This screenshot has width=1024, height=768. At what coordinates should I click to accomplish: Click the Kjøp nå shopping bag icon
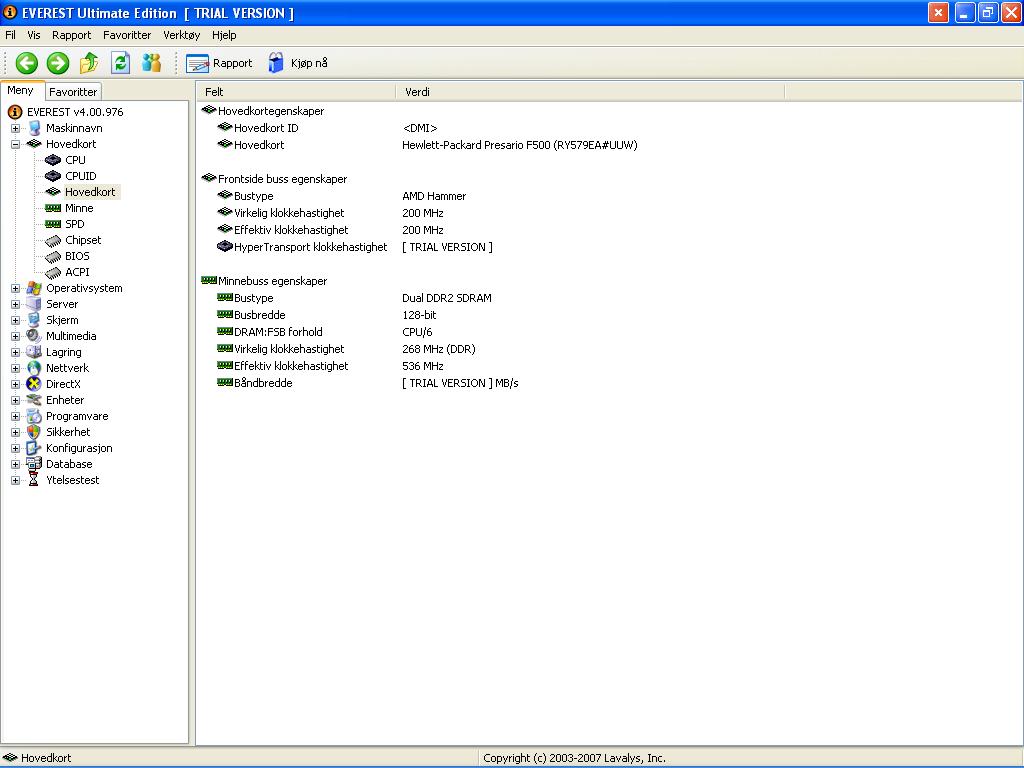276,63
